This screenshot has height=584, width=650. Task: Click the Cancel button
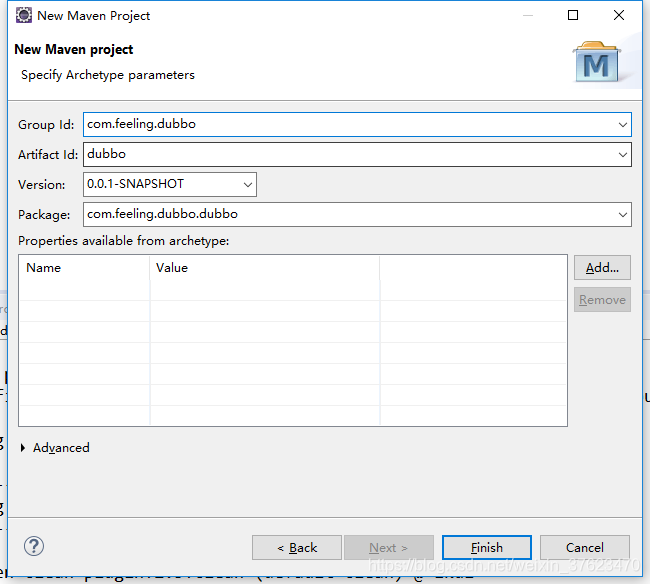(585, 548)
